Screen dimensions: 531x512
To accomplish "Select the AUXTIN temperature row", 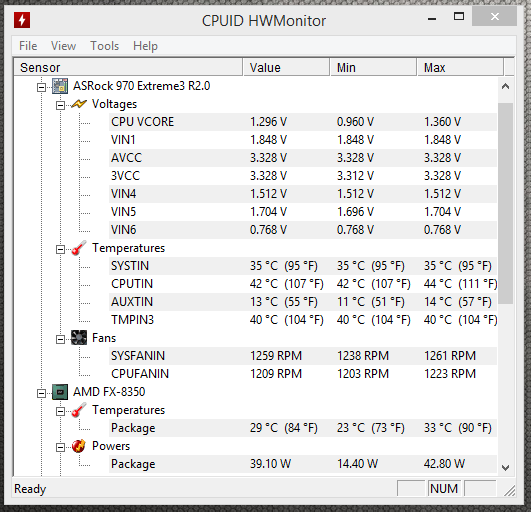I will (x=303, y=302).
